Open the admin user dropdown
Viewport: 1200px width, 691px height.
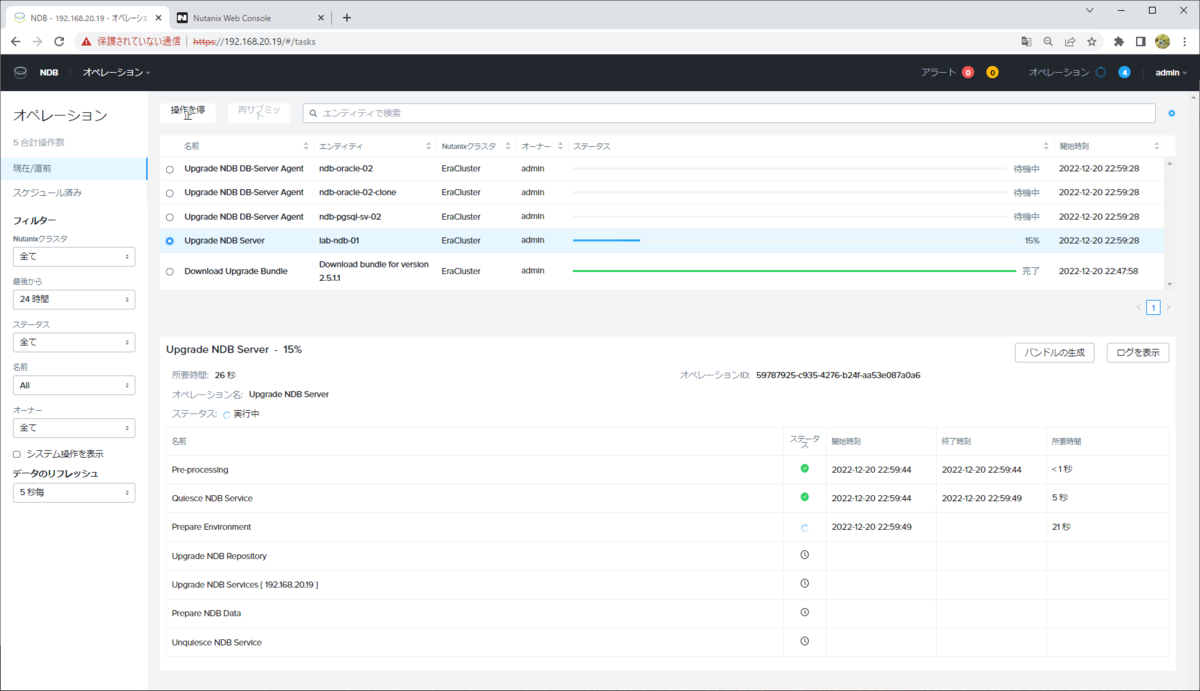(1171, 72)
